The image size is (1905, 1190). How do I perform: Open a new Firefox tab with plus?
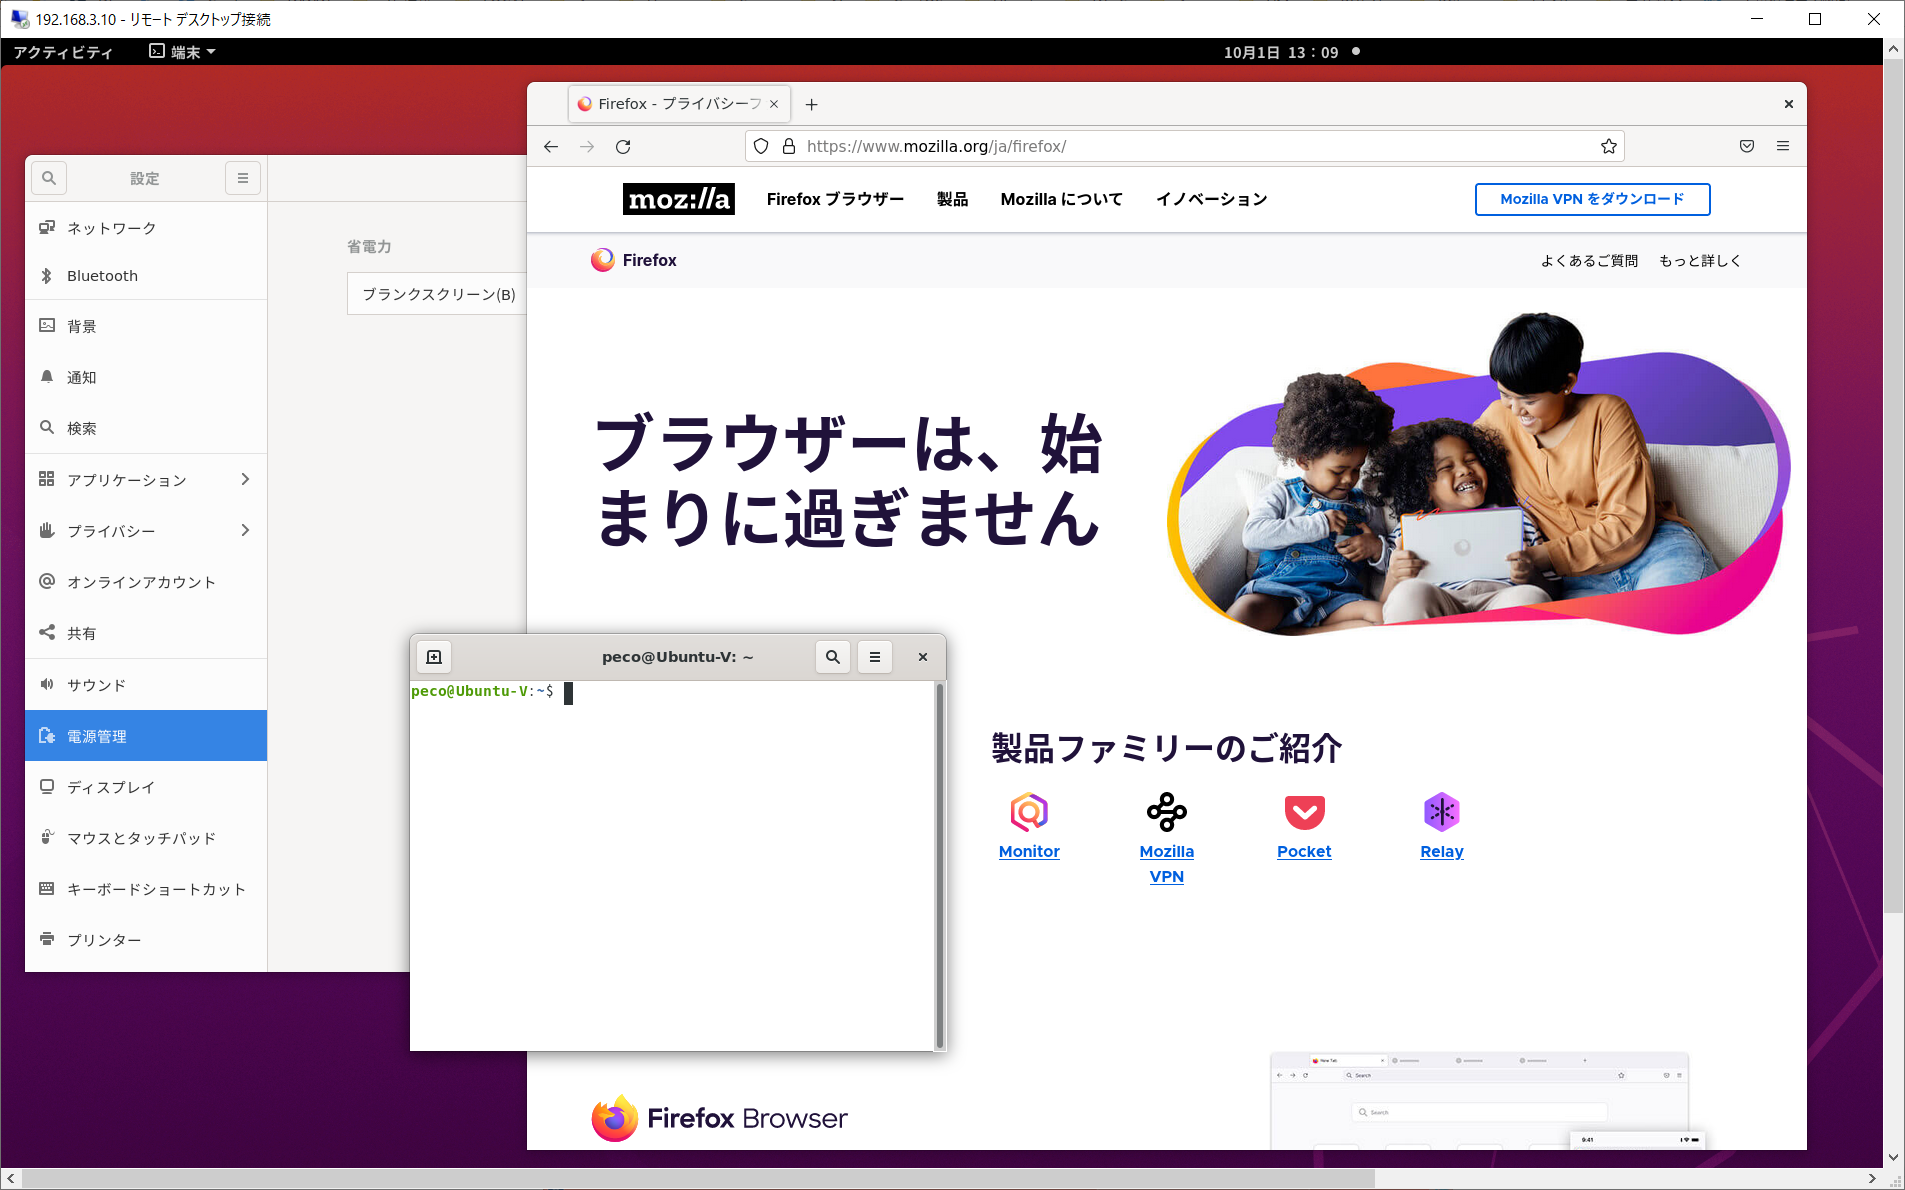click(812, 104)
